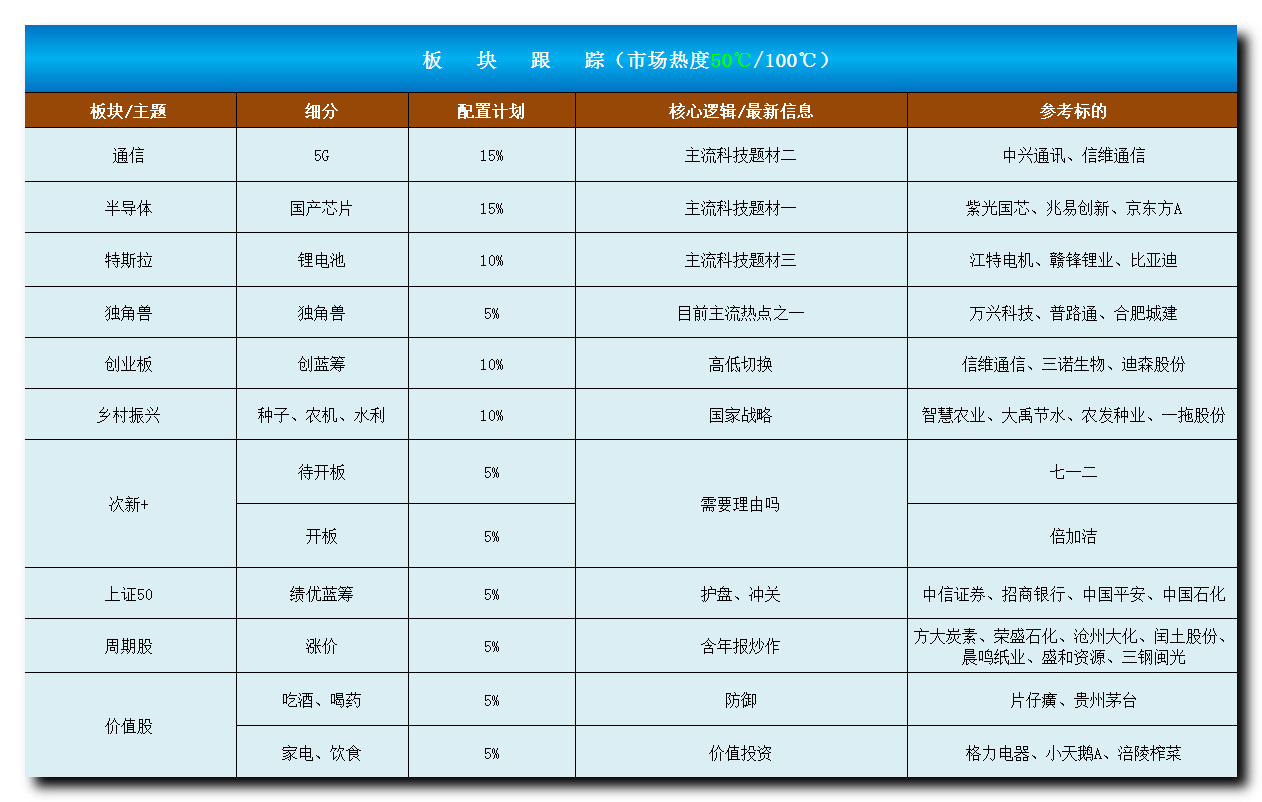Click the 中兴通讯、信维通信 cell
The image size is (1262, 802).
[1072, 155]
